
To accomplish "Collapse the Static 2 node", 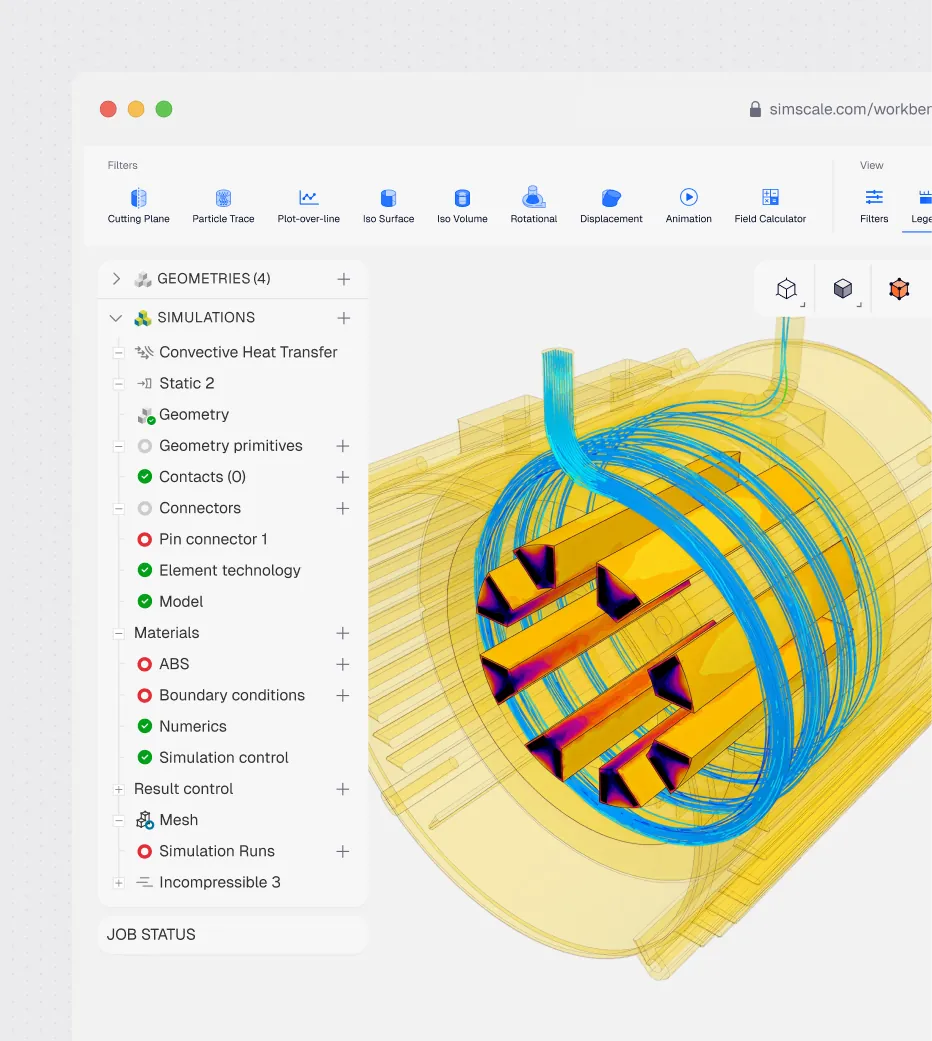I will (x=118, y=384).
